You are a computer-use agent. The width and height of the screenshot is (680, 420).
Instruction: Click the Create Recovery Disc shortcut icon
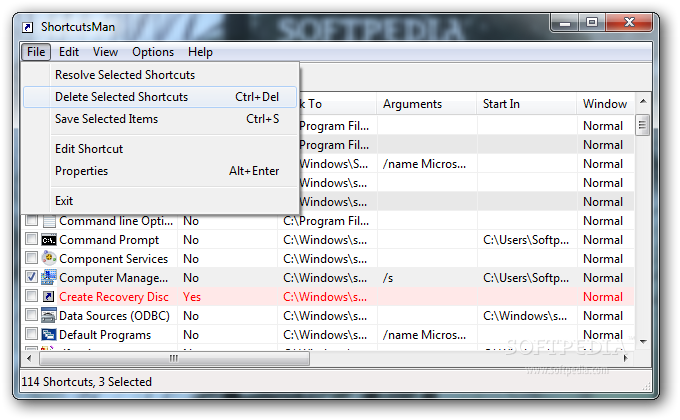(49, 297)
